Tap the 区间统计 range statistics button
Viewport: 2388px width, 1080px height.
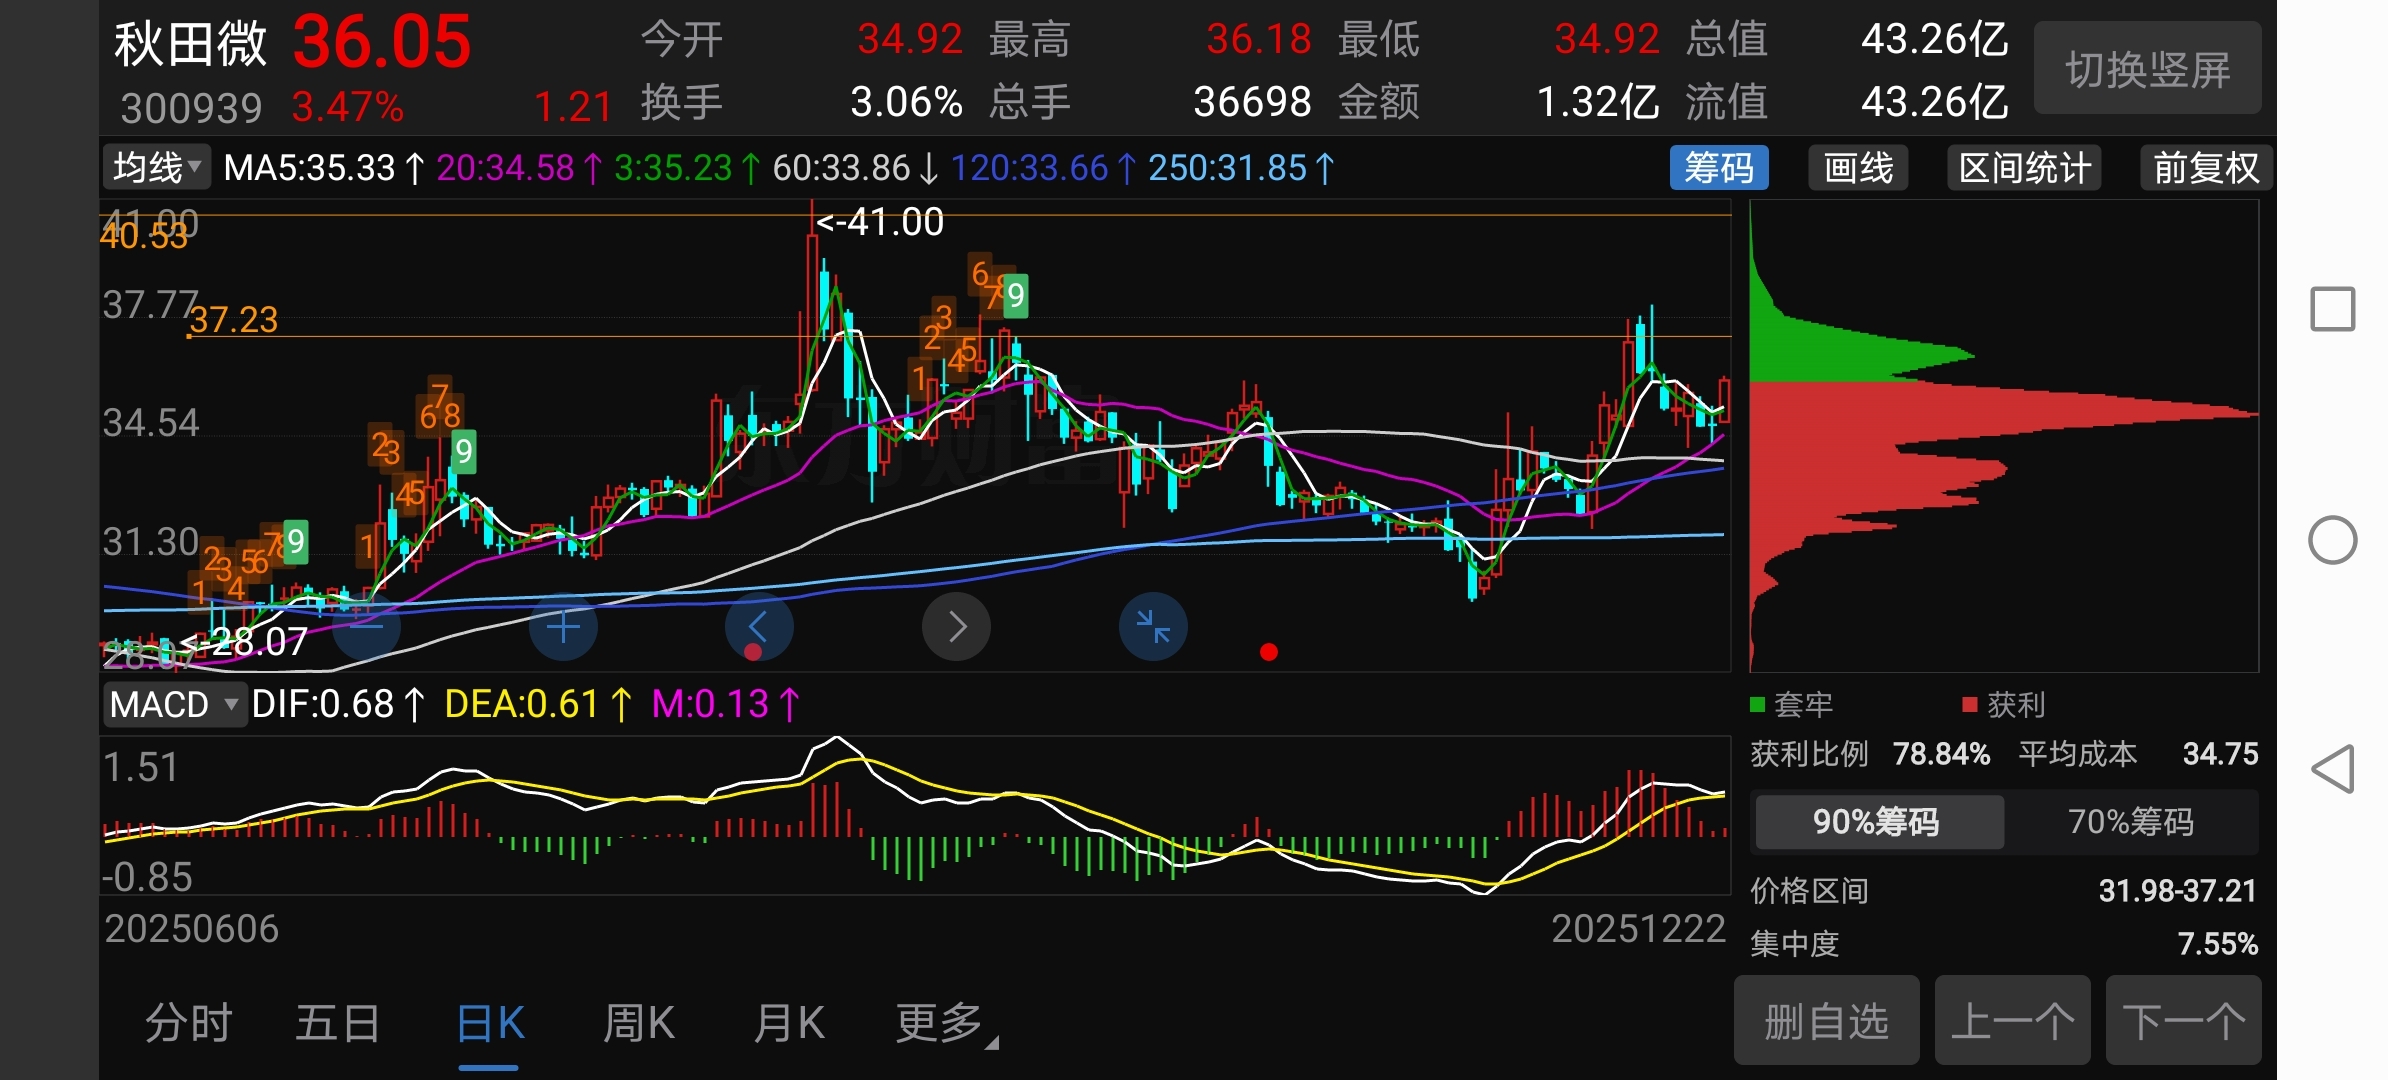(2024, 168)
